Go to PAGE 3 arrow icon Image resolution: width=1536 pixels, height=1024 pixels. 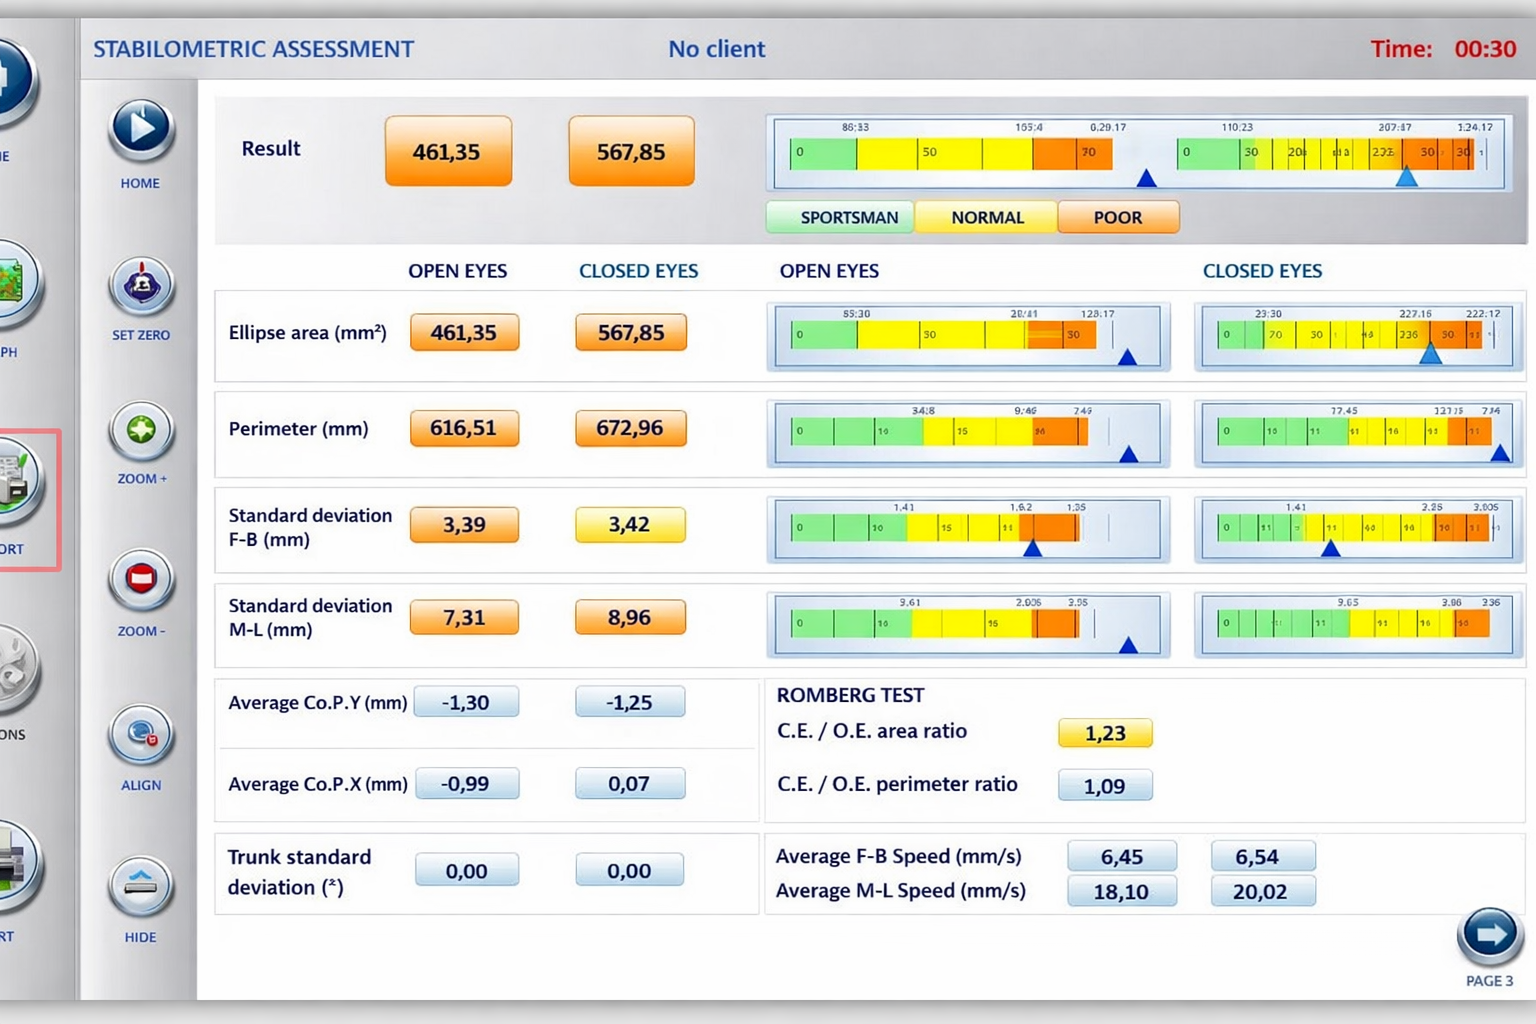tap(1490, 935)
